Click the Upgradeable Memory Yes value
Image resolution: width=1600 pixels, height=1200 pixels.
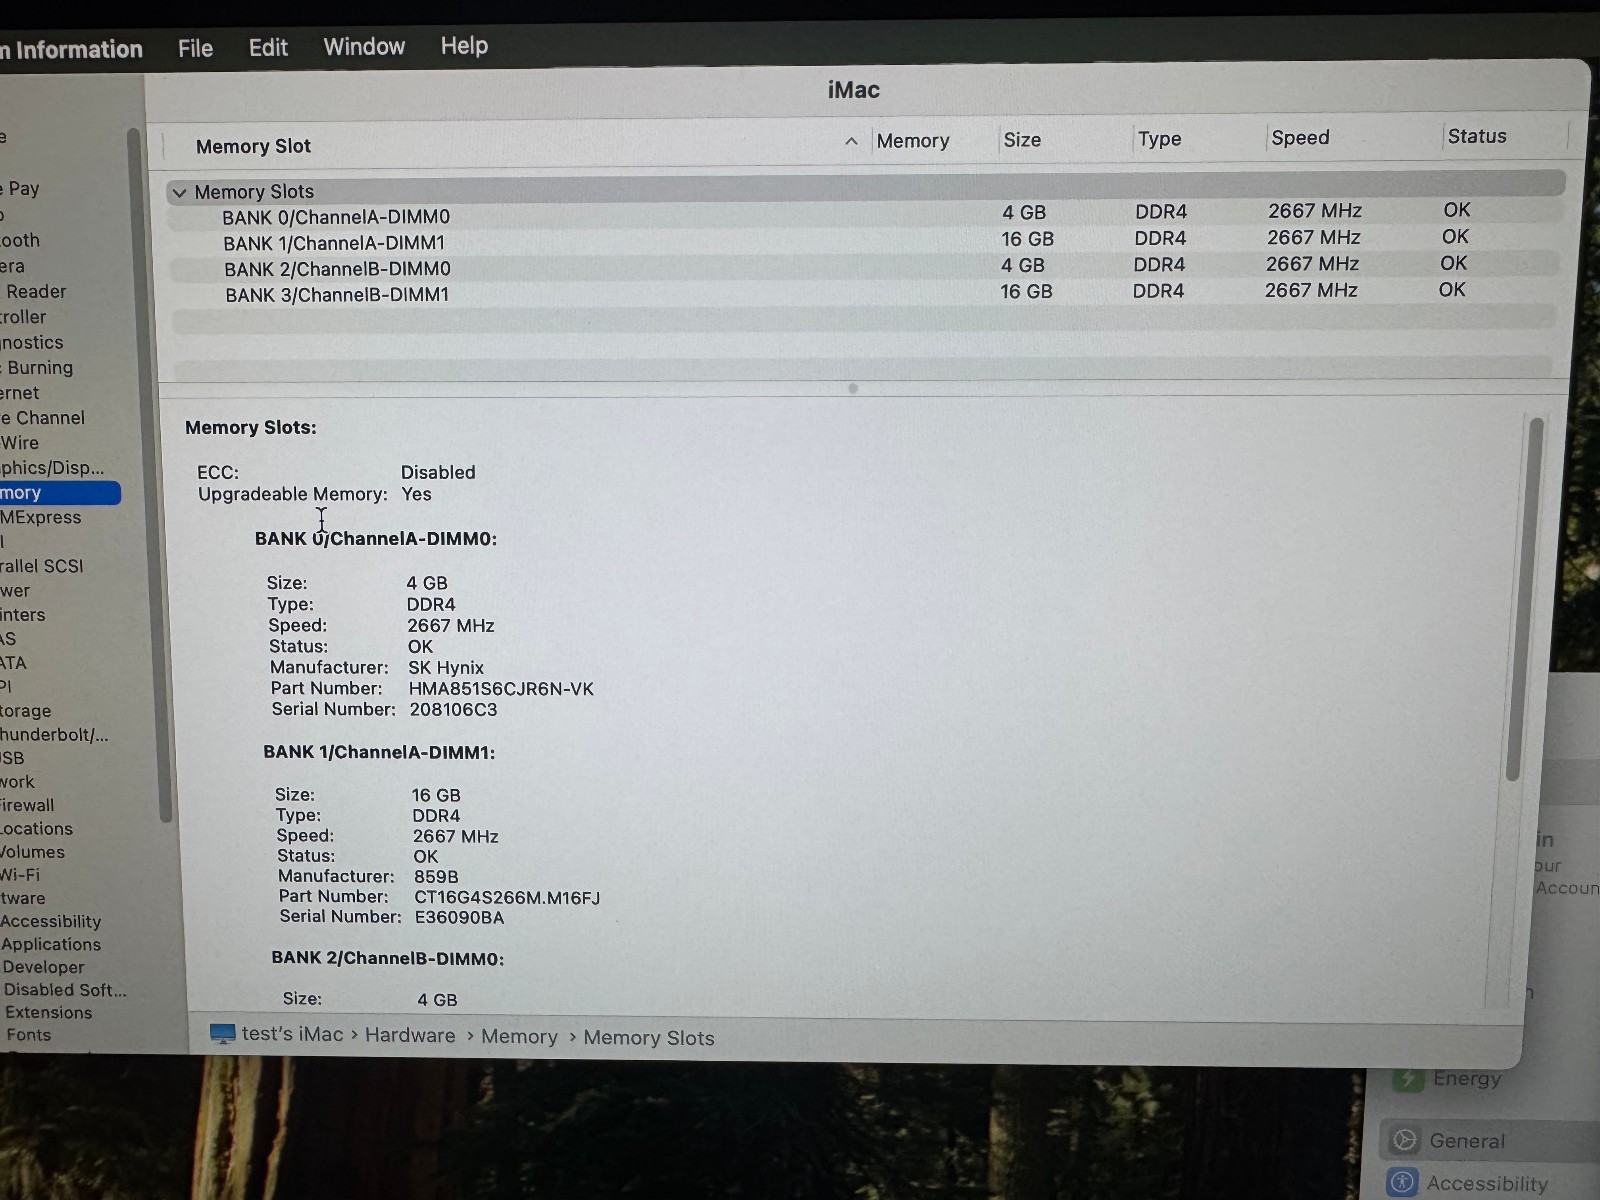tap(416, 494)
